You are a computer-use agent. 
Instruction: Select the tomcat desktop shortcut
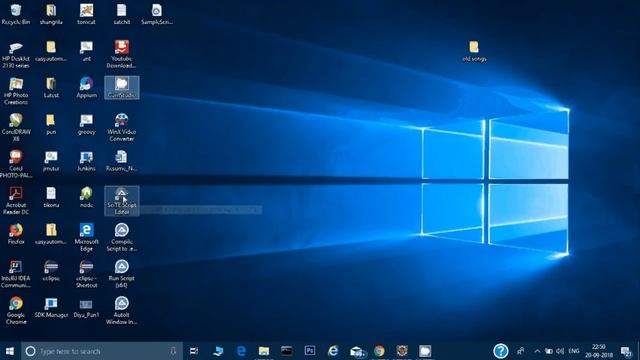point(86,15)
